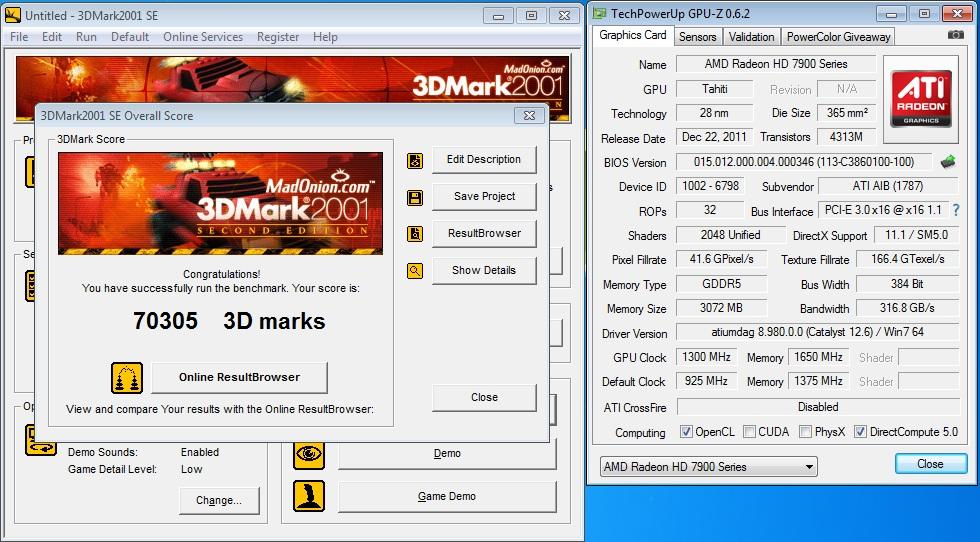Click the options icon next to Demo Sounds
The width and height of the screenshot is (980, 542).
[x=41, y=439]
